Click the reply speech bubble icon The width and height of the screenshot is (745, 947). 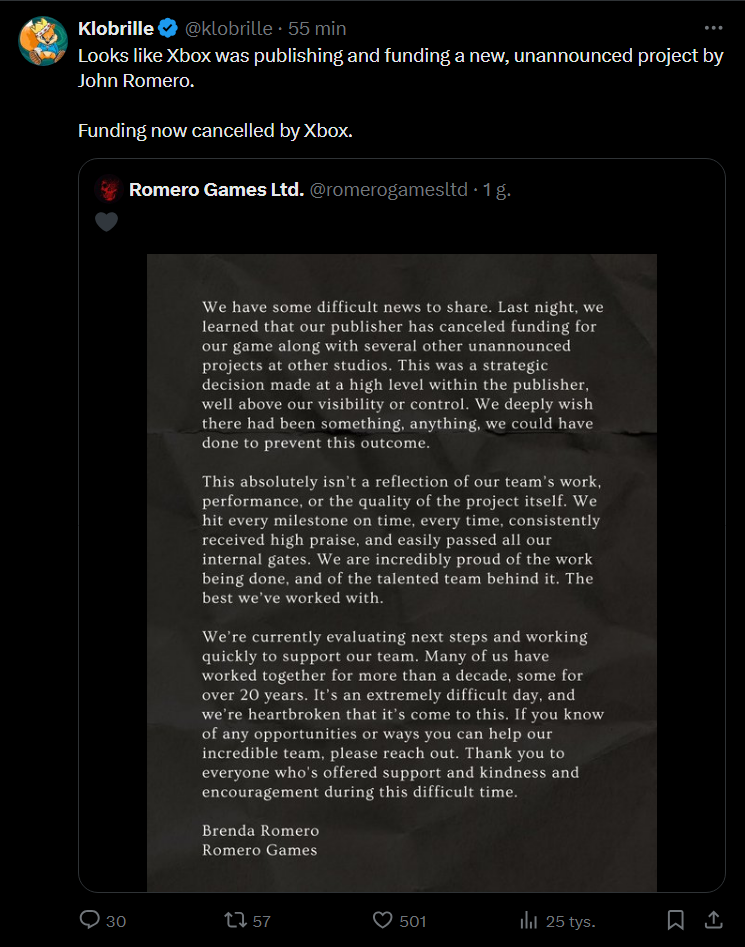[89, 919]
